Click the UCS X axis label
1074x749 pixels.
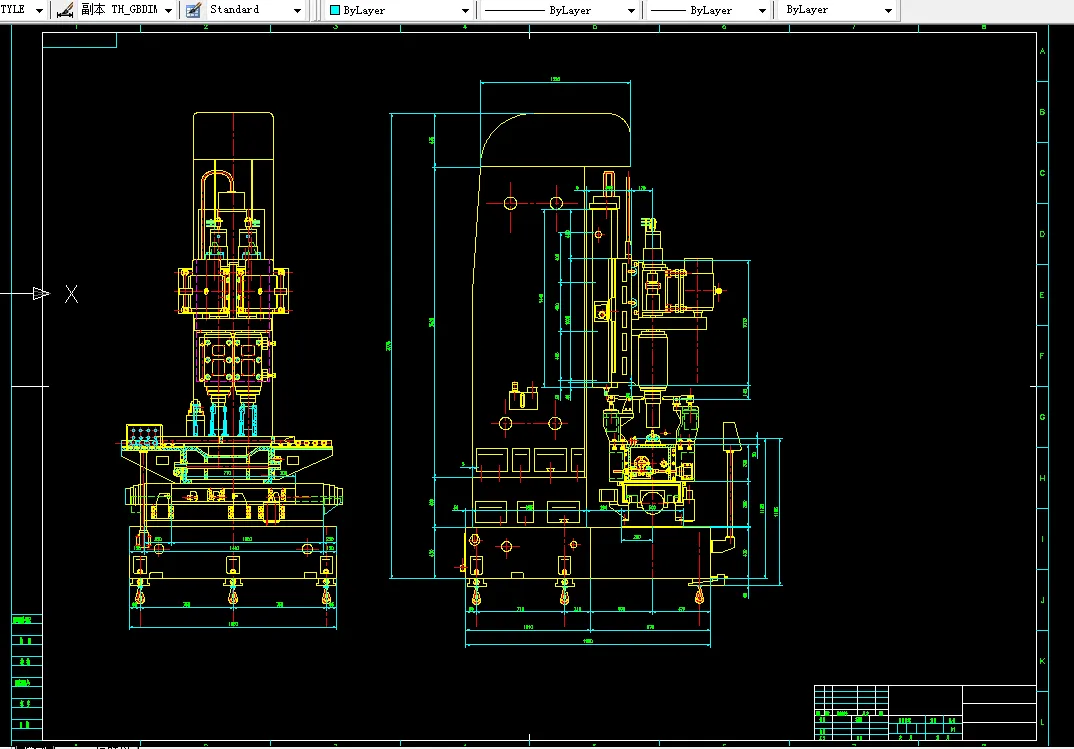(71, 294)
